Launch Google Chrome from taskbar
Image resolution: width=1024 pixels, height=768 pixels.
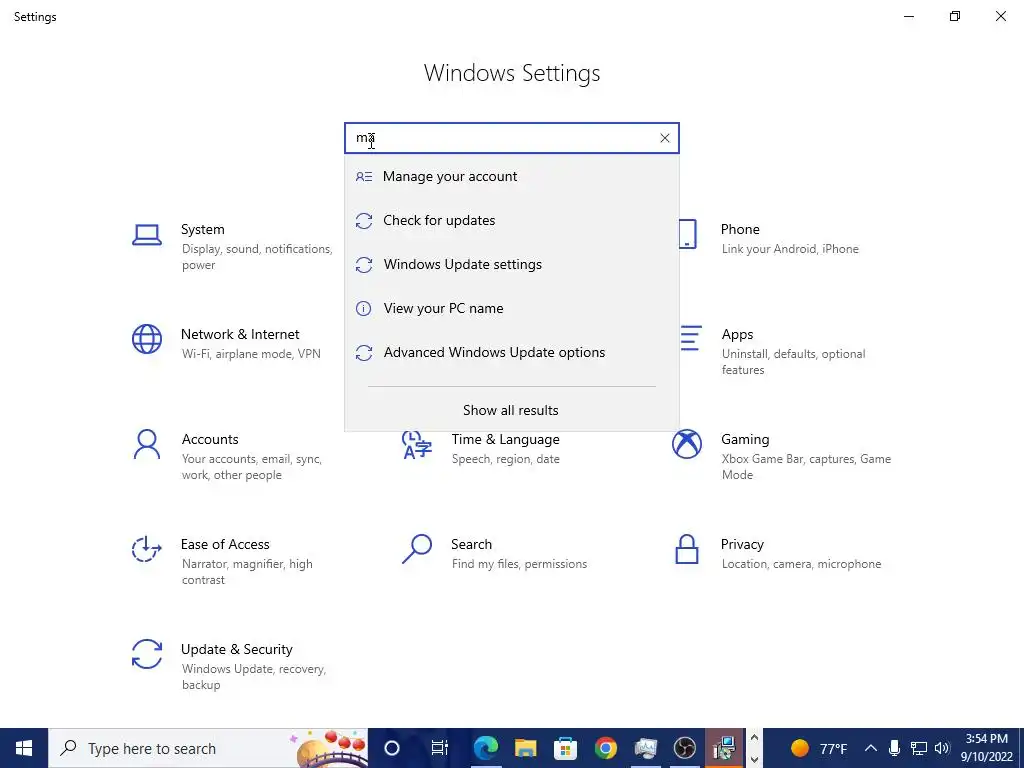[x=605, y=748]
